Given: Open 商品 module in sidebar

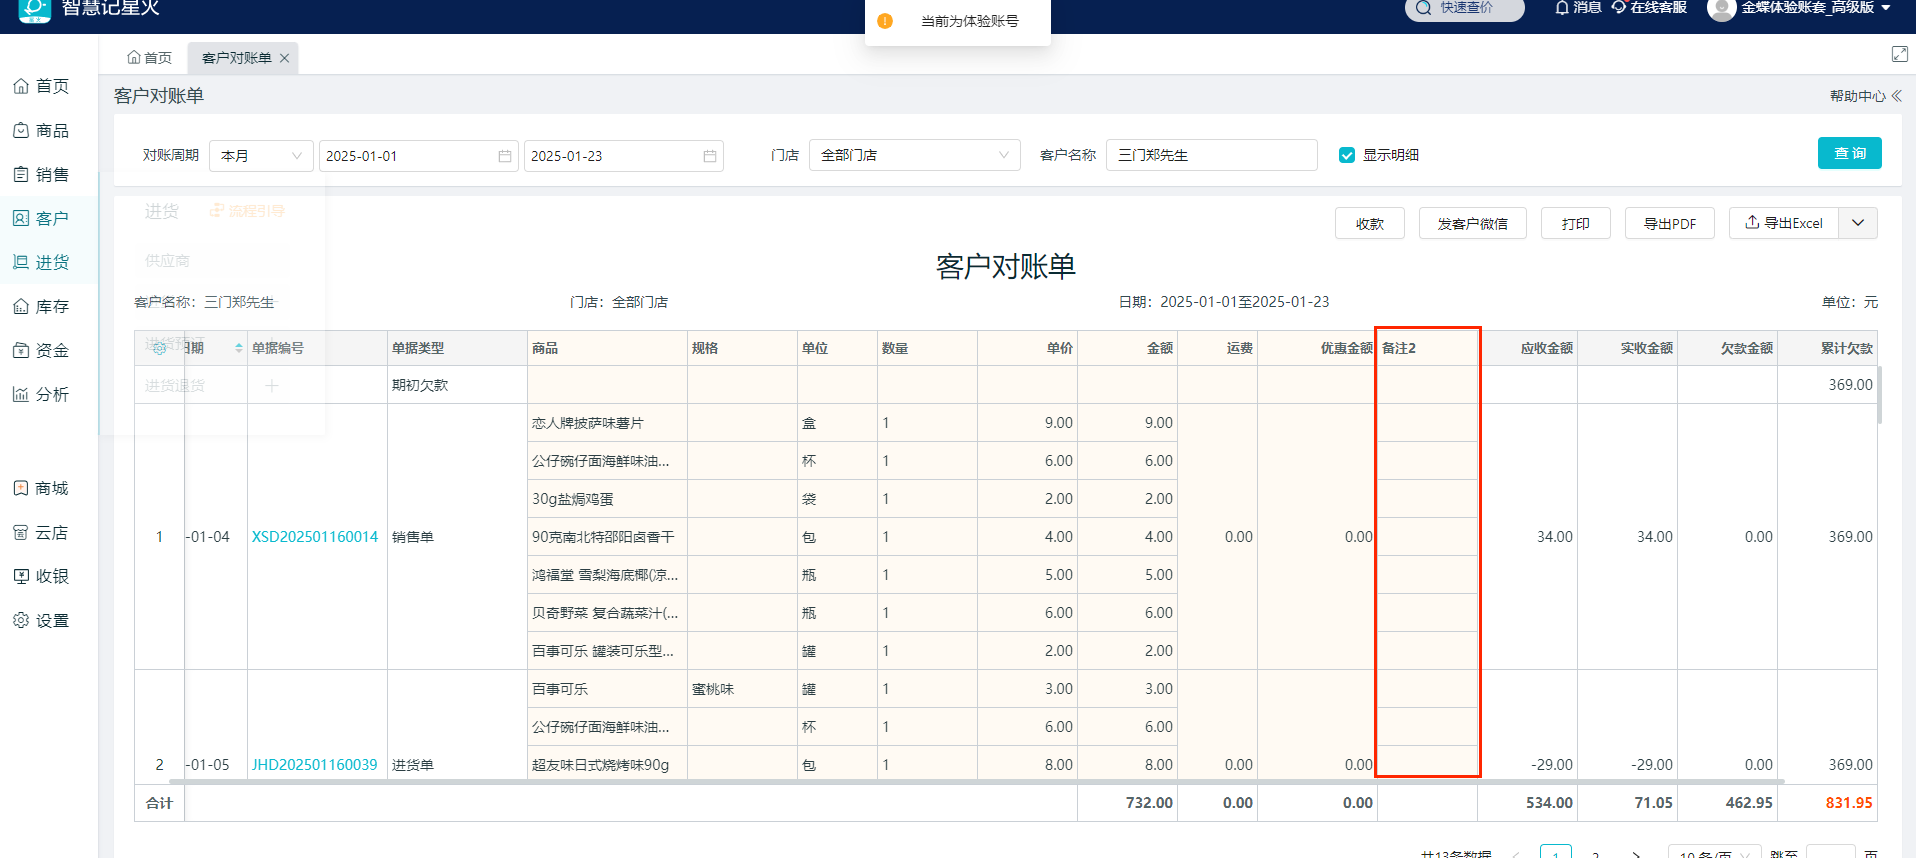Looking at the screenshot, I should click(41, 130).
